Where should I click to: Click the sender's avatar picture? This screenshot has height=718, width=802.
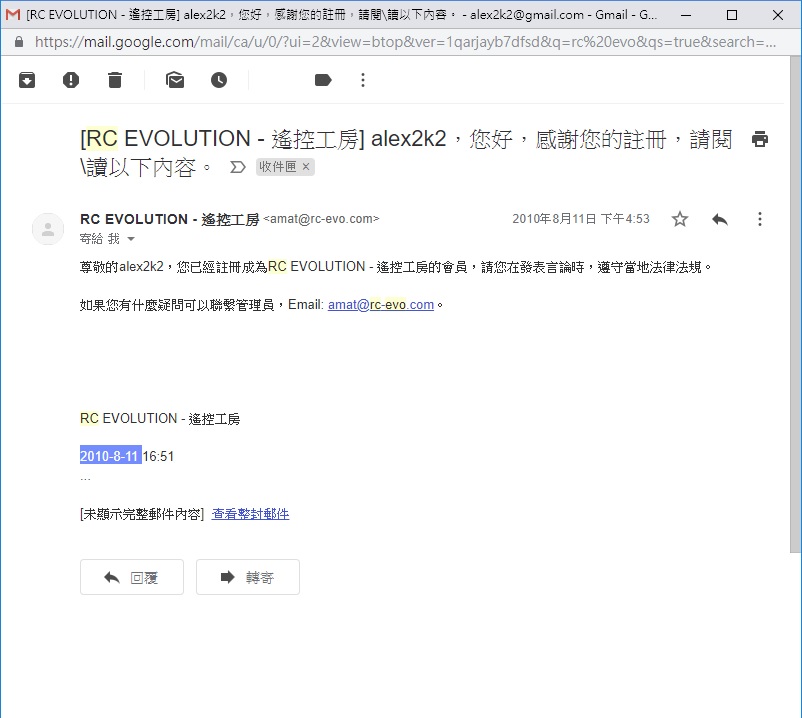(x=48, y=229)
